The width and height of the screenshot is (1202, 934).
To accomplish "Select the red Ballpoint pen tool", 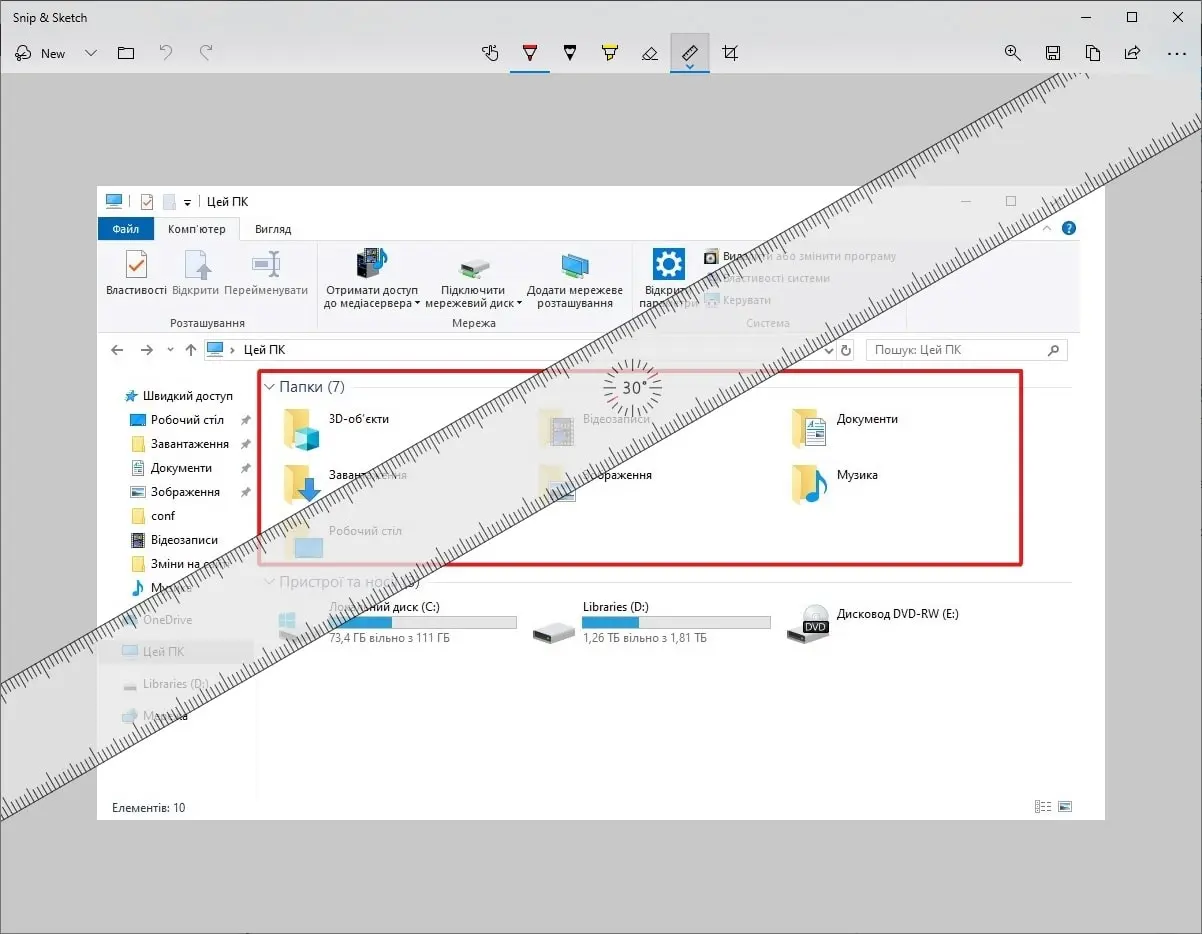I will pos(530,53).
